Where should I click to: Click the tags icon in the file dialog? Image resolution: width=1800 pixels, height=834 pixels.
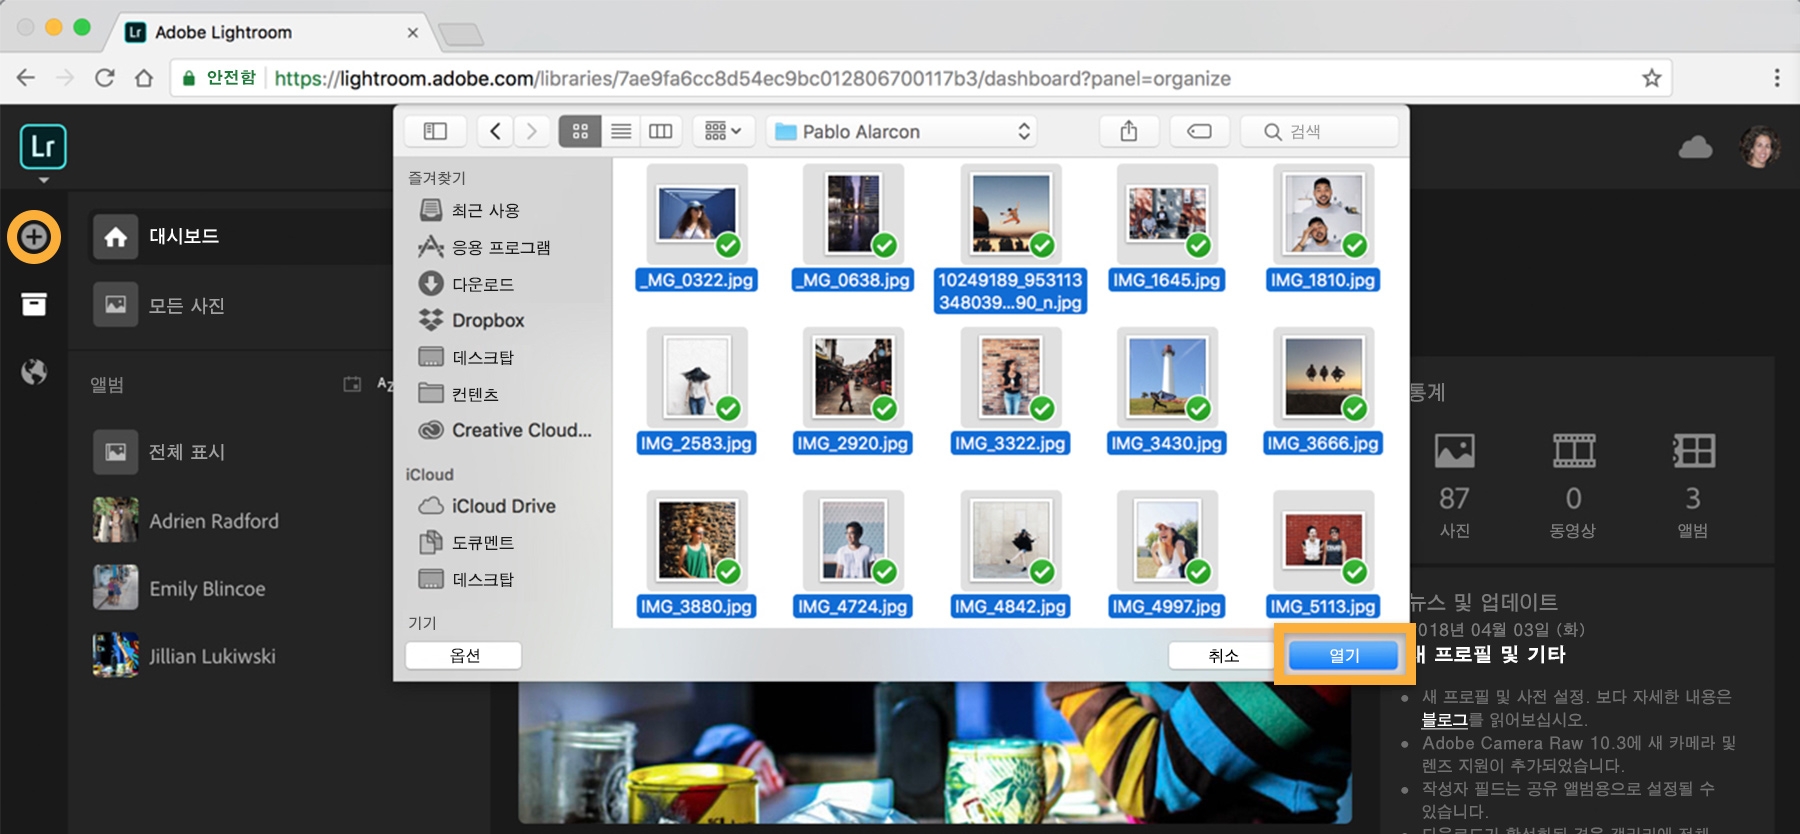pos(1199,131)
